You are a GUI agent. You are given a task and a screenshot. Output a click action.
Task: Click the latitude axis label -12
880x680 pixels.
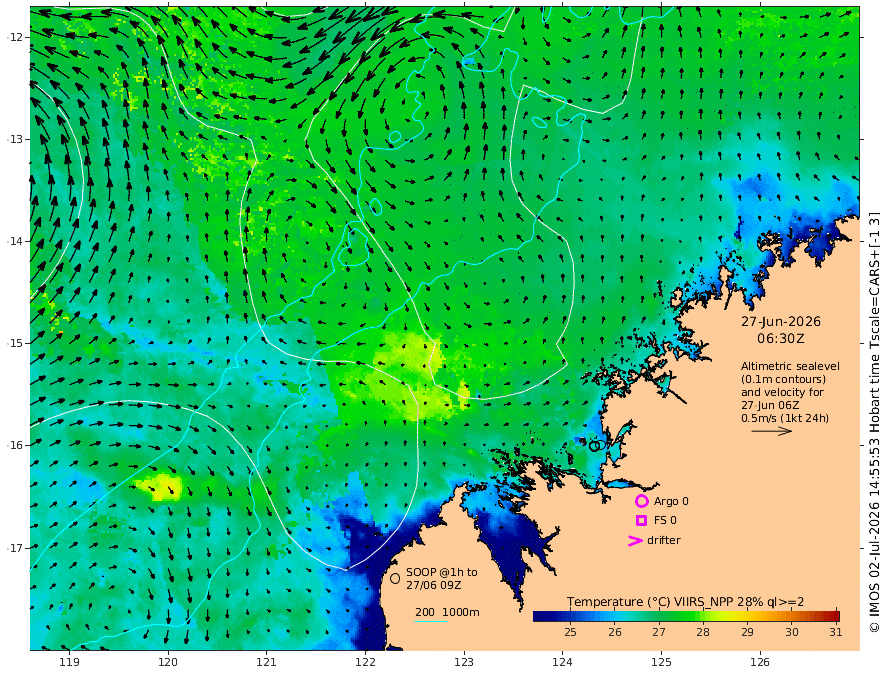[x=16, y=37]
